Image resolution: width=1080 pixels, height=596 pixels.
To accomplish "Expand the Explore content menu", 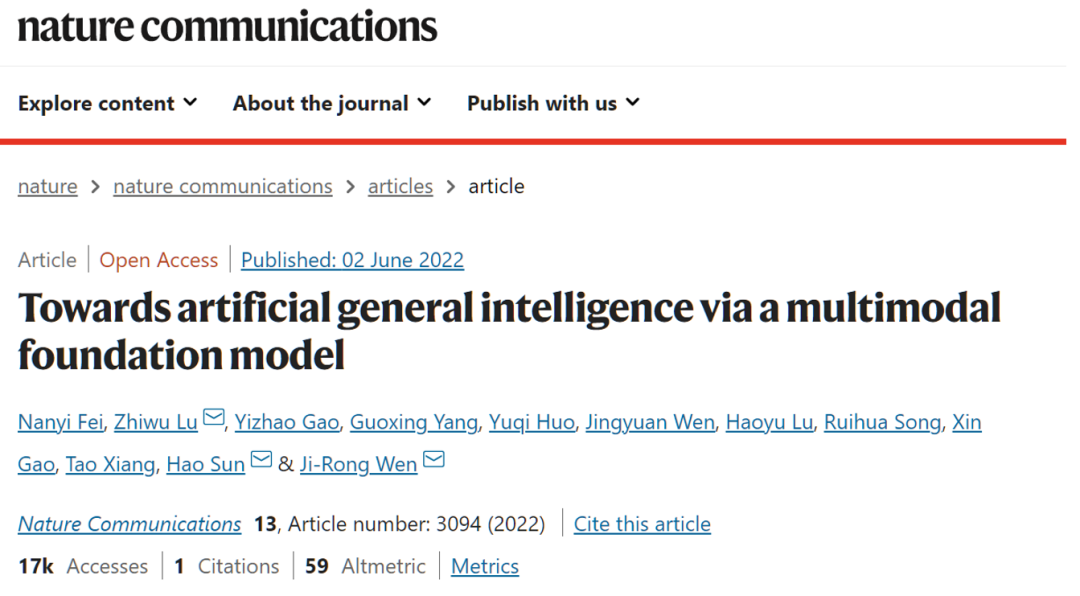I will coord(108,103).
